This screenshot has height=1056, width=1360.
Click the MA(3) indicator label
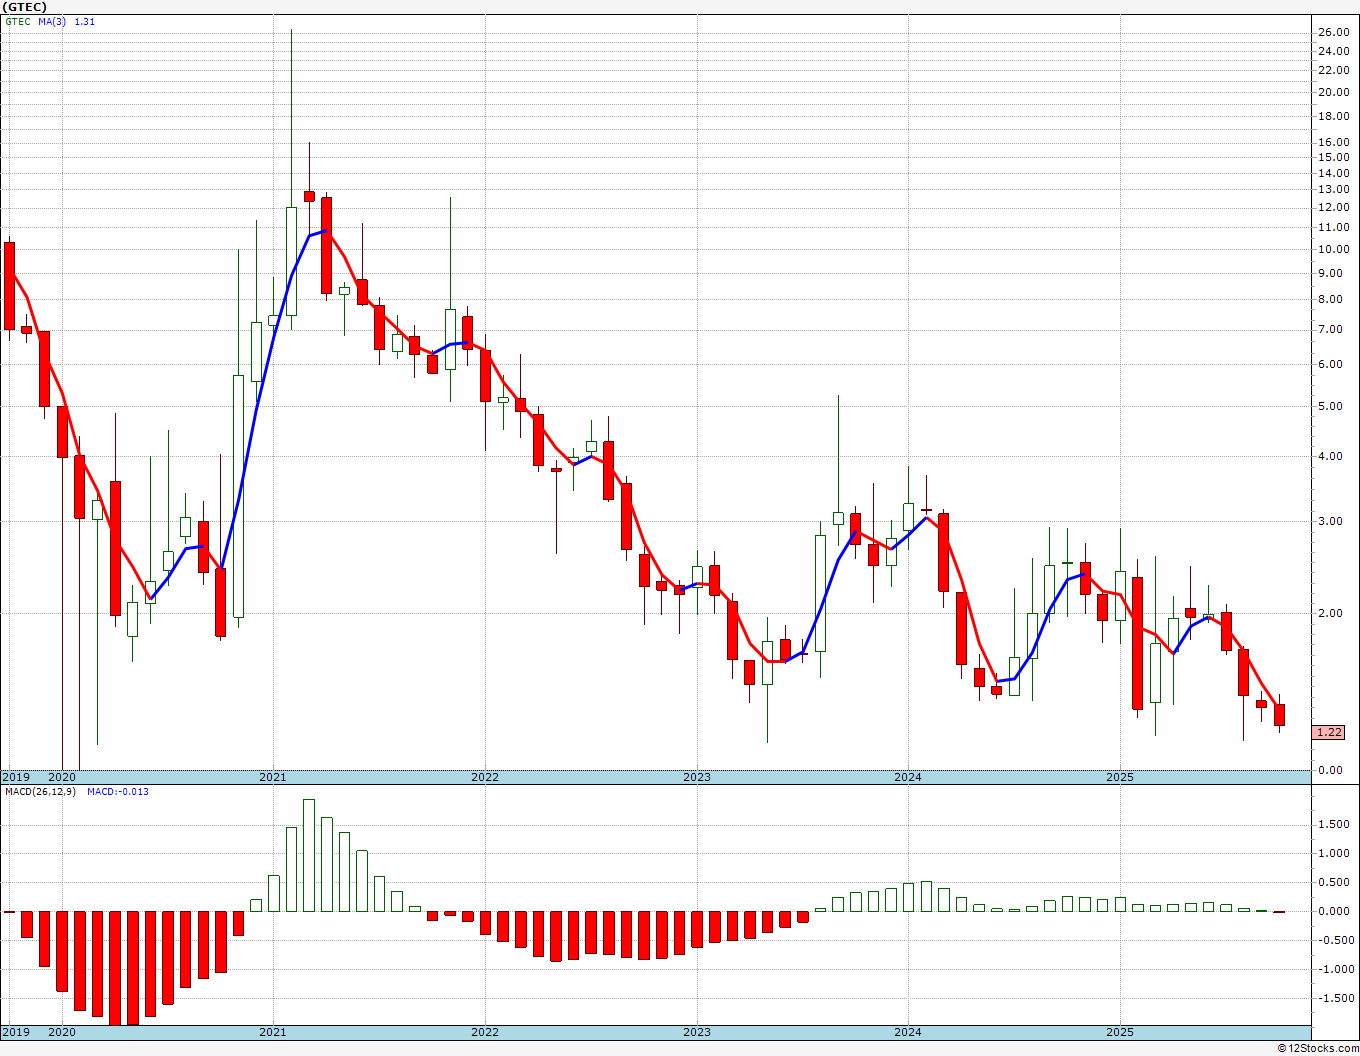click(53, 21)
